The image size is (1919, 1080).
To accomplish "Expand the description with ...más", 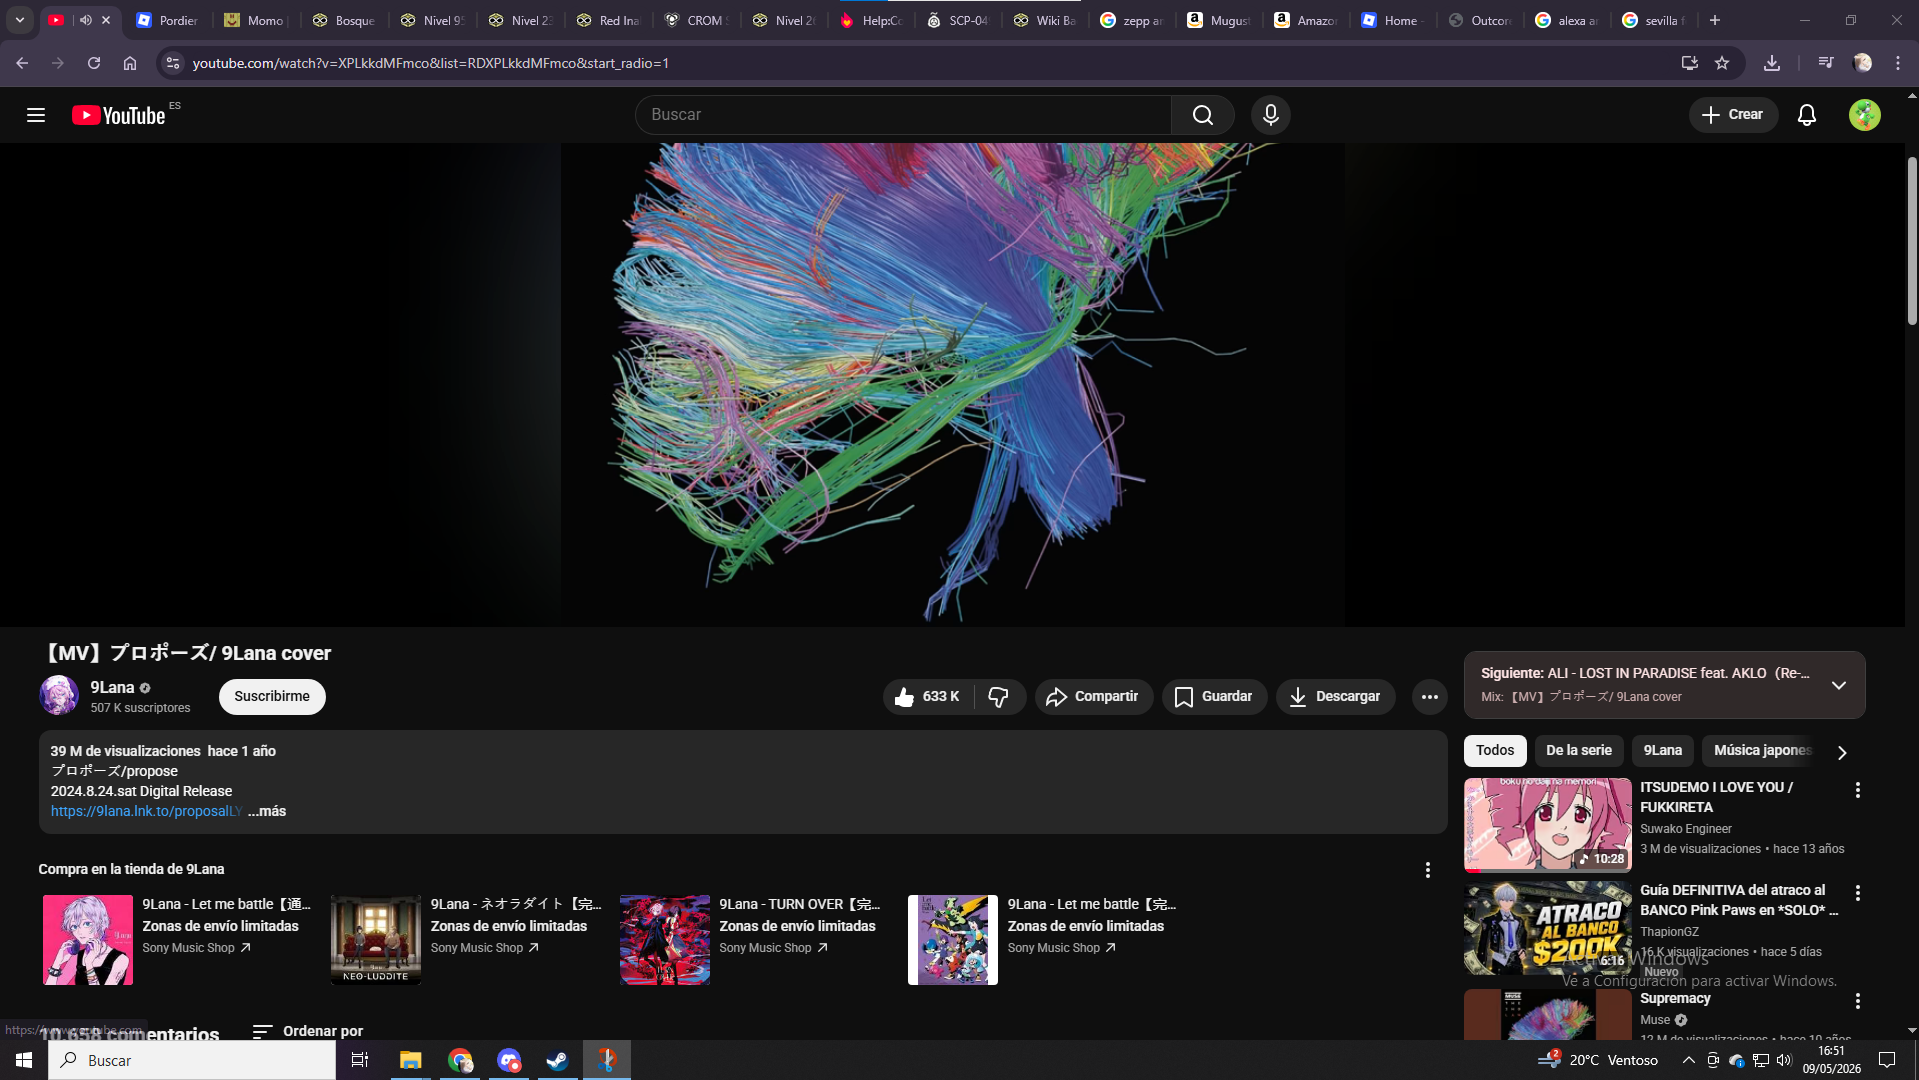I will point(267,811).
